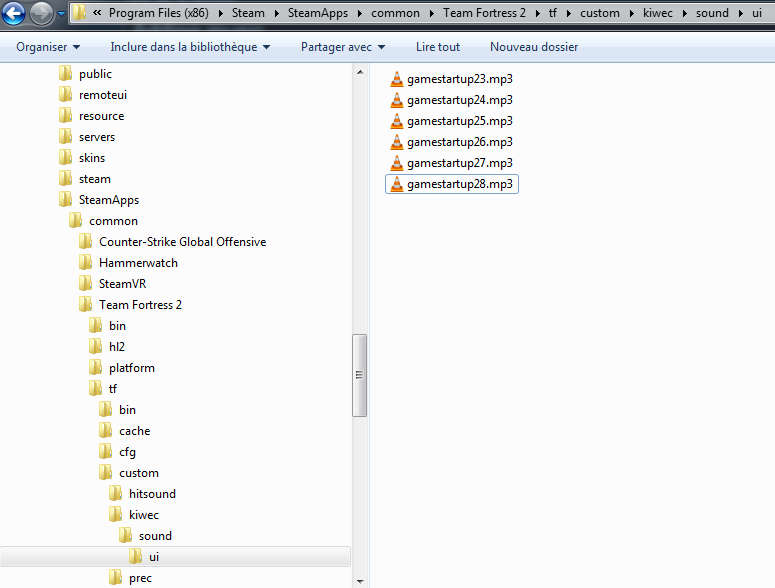Select the cache folder icon

(106, 430)
